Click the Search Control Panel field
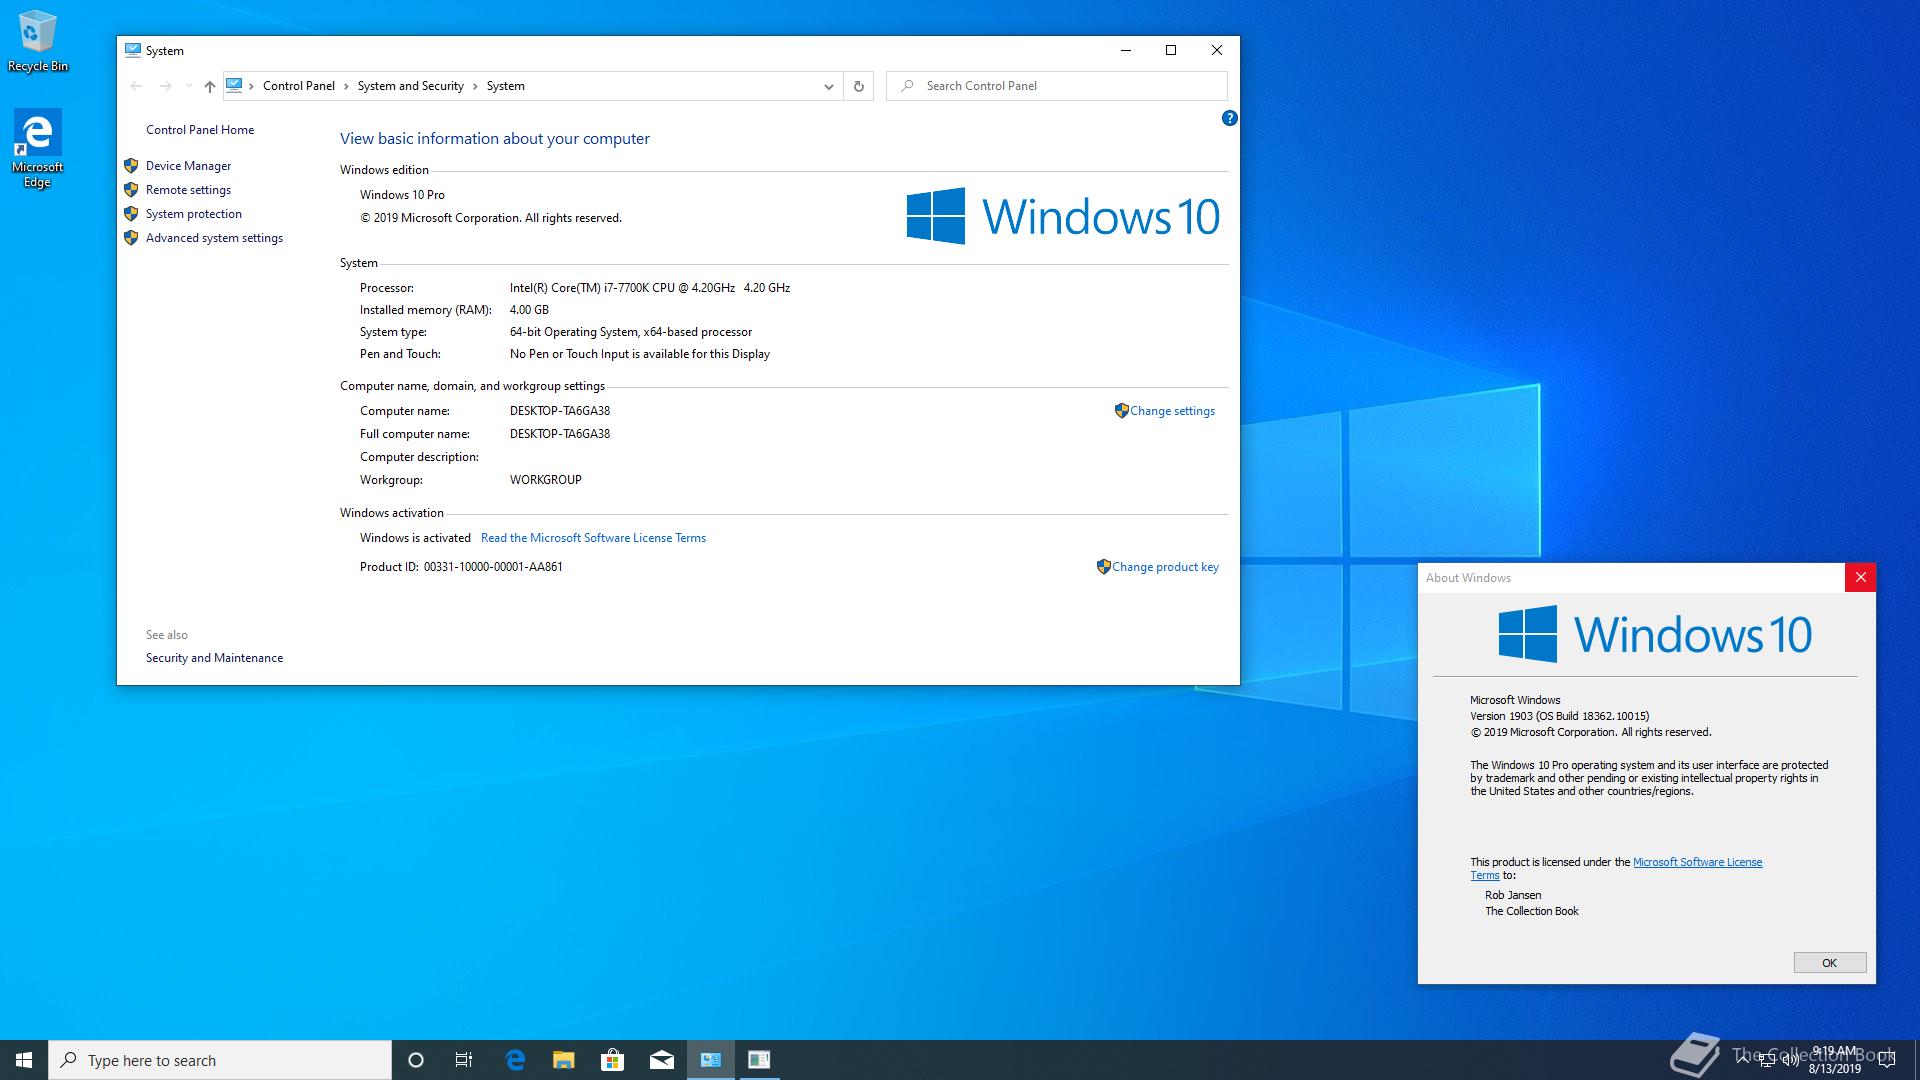The height and width of the screenshot is (1080, 1920). [x=1056, y=86]
